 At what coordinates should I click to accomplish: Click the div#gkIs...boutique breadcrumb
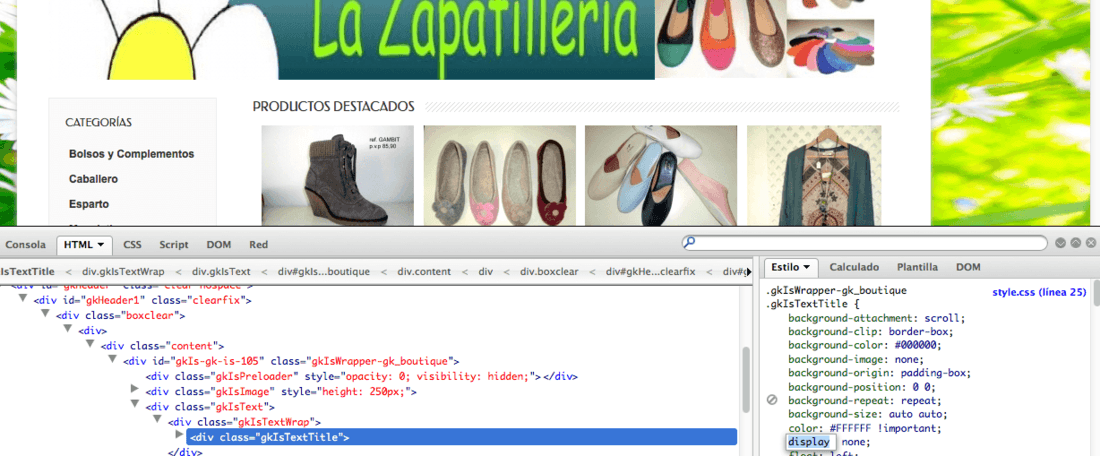click(x=323, y=271)
